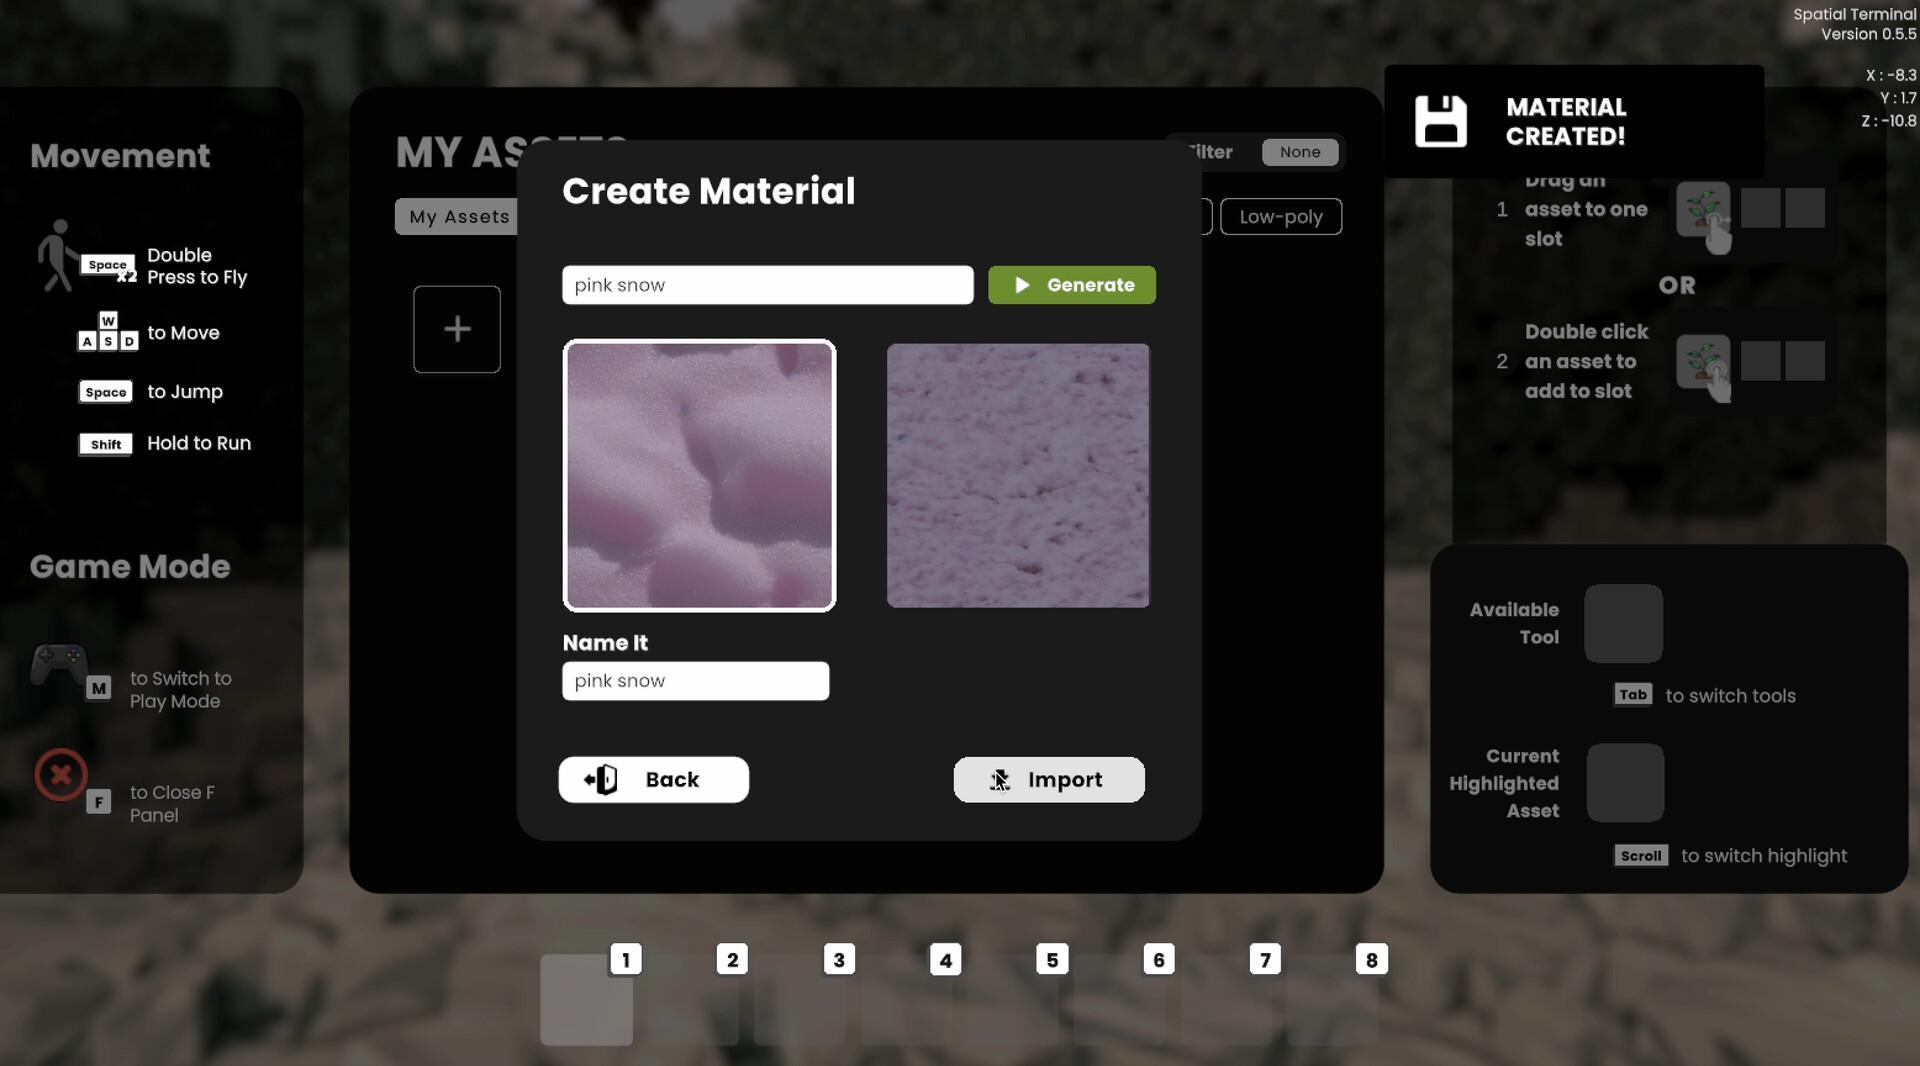The image size is (1920, 1066).
Task: Toggle the None filter option
Action: pyautogui.click(x=1300, y=152)
